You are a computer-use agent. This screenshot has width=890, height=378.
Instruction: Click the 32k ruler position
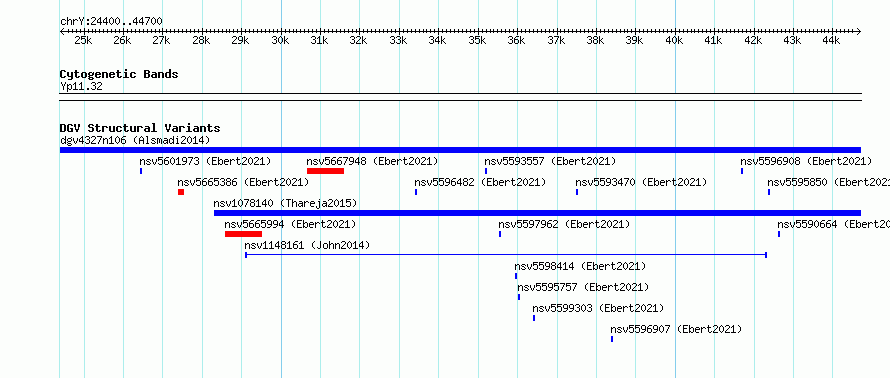[x=359, y=41]
